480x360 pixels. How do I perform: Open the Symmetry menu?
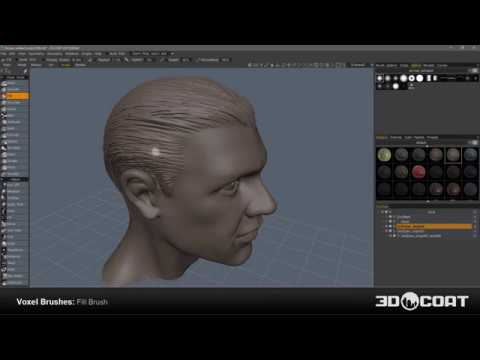(36, 53)
